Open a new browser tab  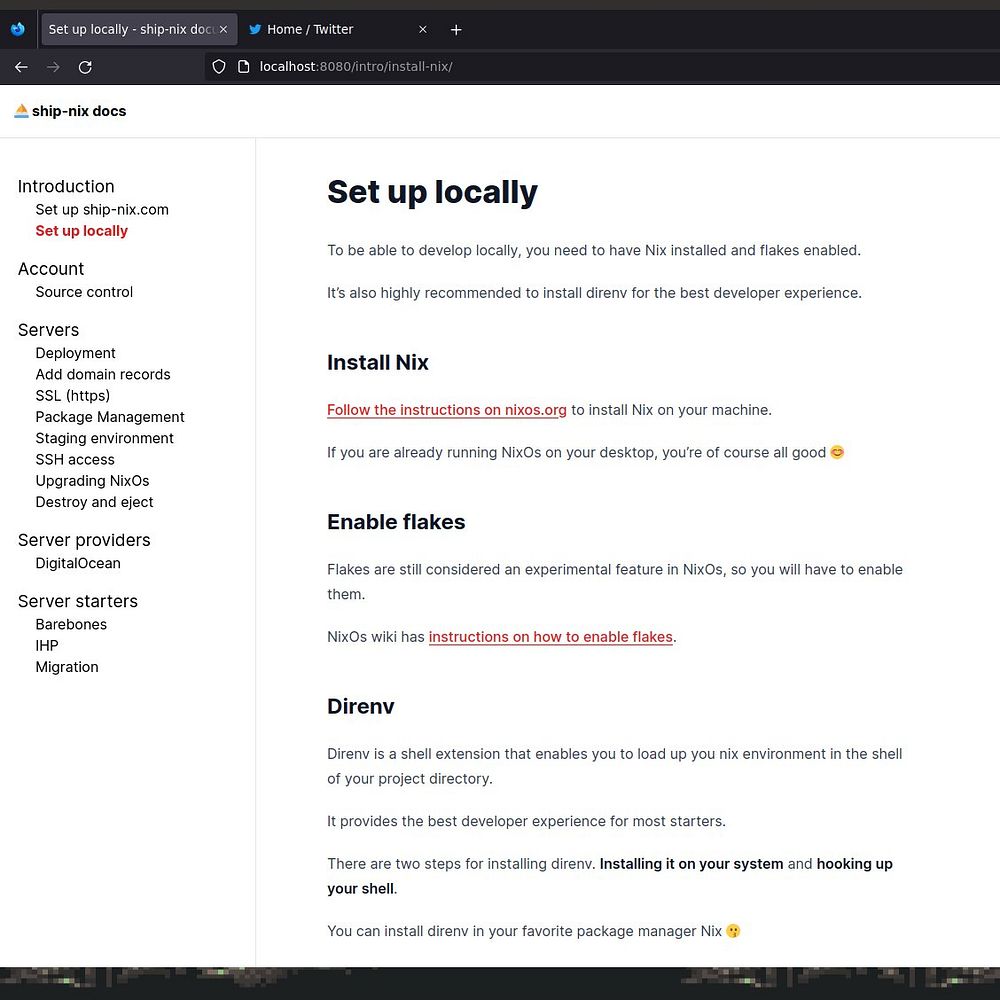click(x=456, y=29)
